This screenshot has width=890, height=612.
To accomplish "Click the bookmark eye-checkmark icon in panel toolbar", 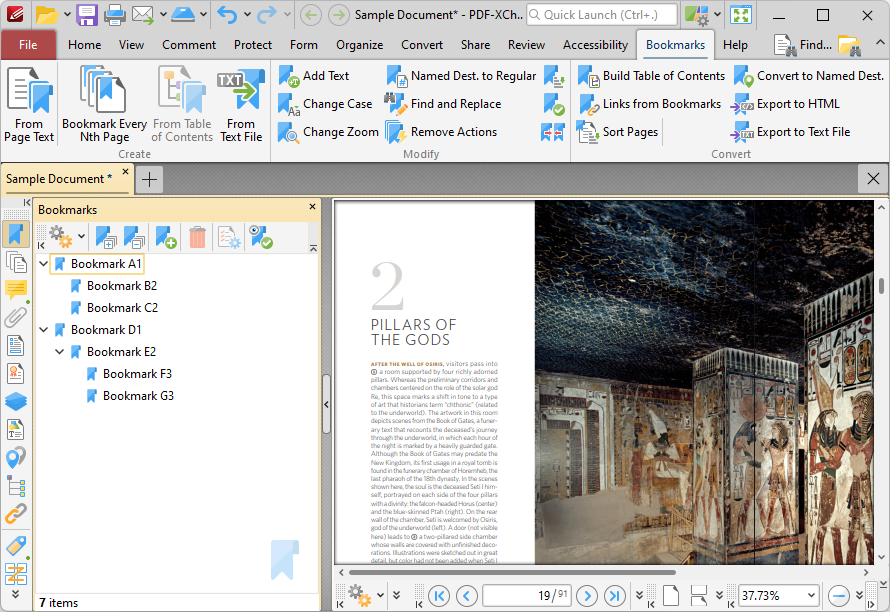I will point(261,237).
